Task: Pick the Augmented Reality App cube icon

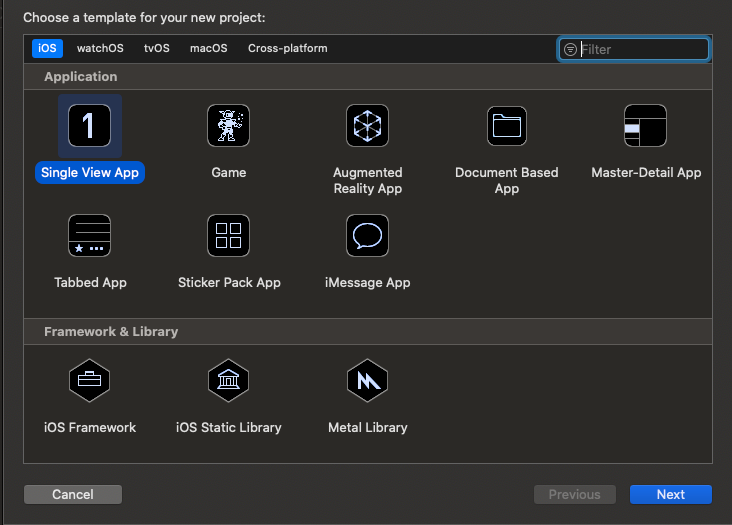Action: 367,126
